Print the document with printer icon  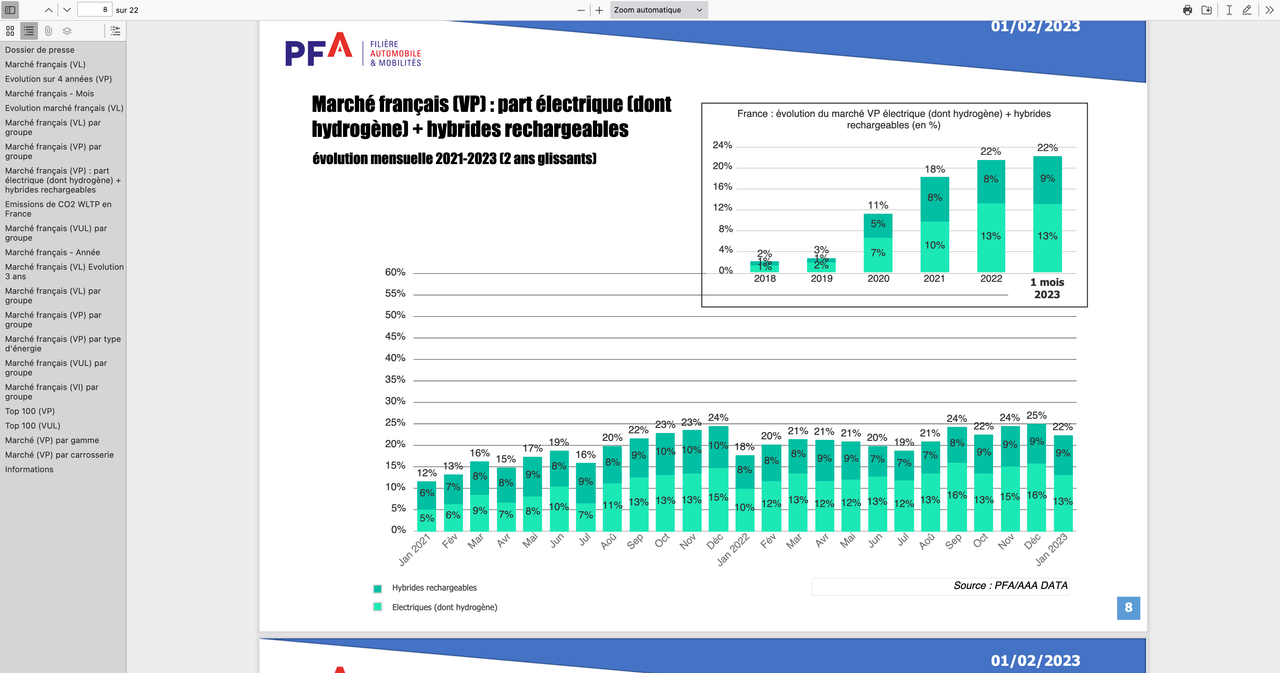(1187, 9)
